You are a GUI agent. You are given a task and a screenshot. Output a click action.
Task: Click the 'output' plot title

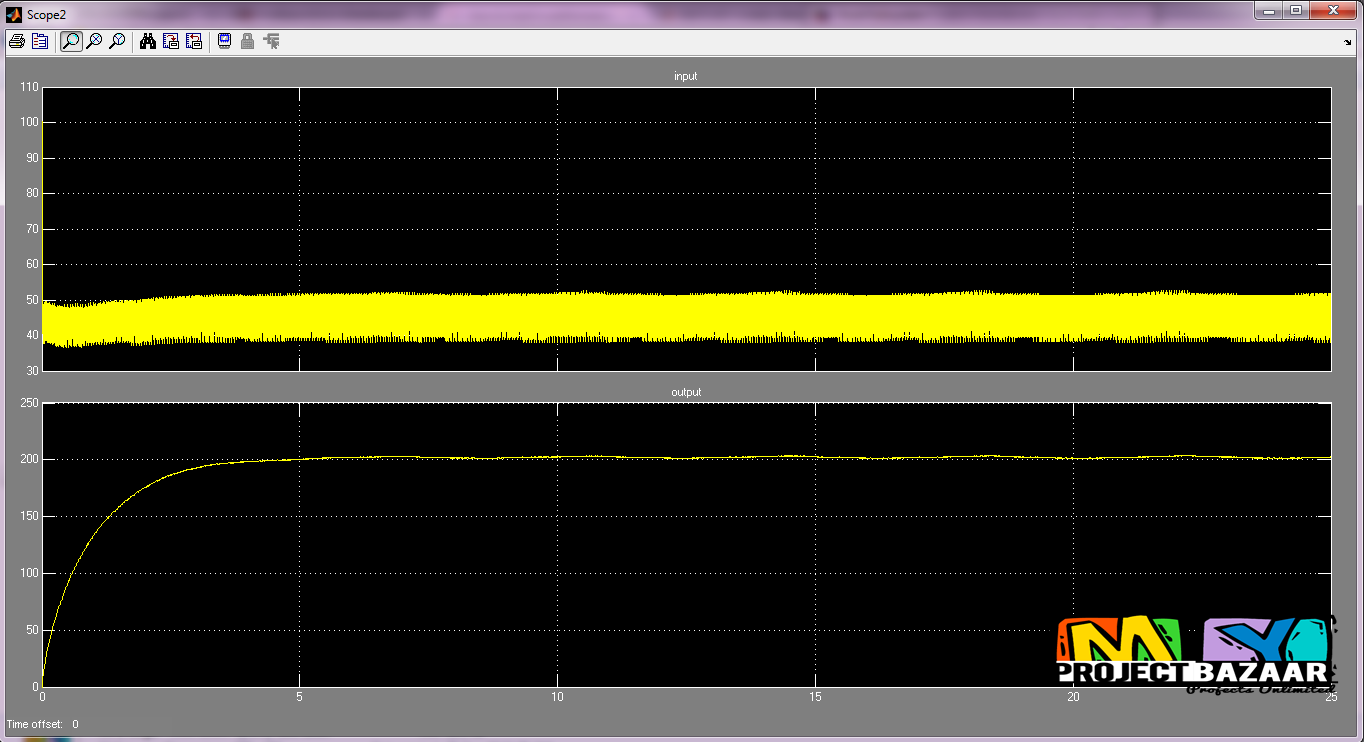pos(686,392)
